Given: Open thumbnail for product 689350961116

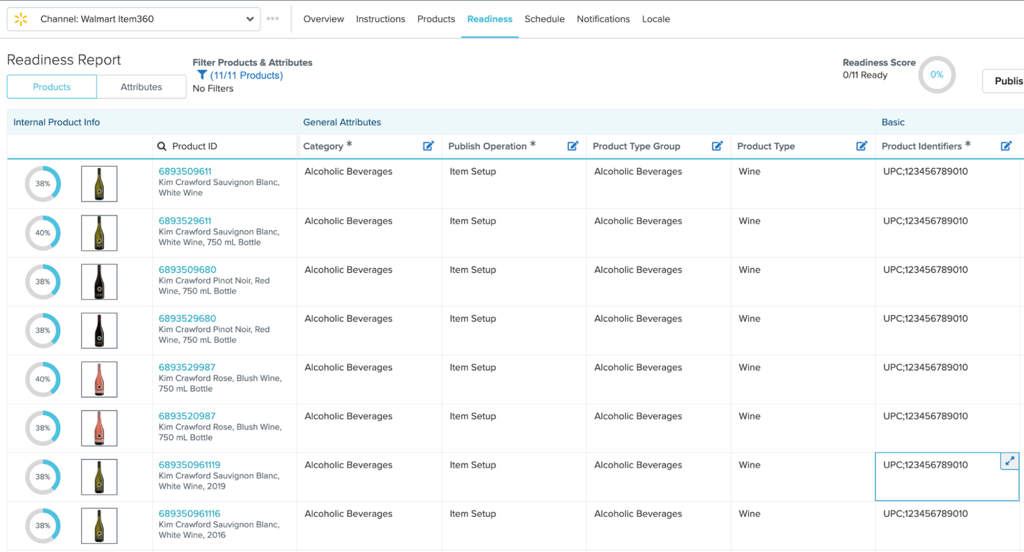Looking at the screenshot, I should [99, 526].
